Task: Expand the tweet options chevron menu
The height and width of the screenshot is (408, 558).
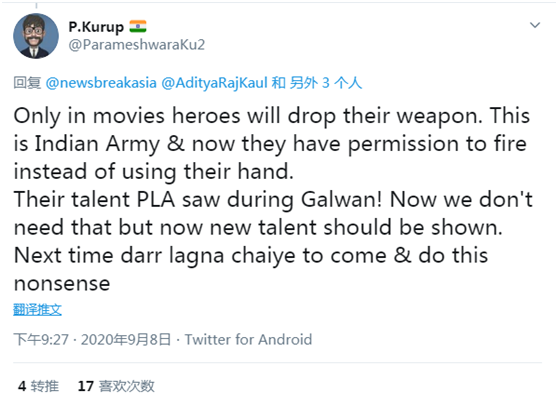Action: [535, 25]
